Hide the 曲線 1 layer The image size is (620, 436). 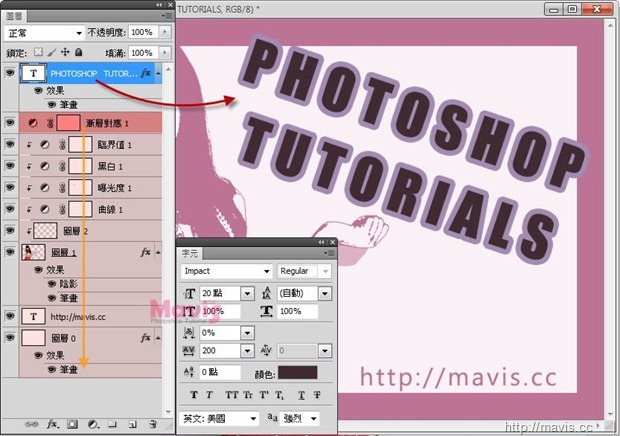point(10,208)
